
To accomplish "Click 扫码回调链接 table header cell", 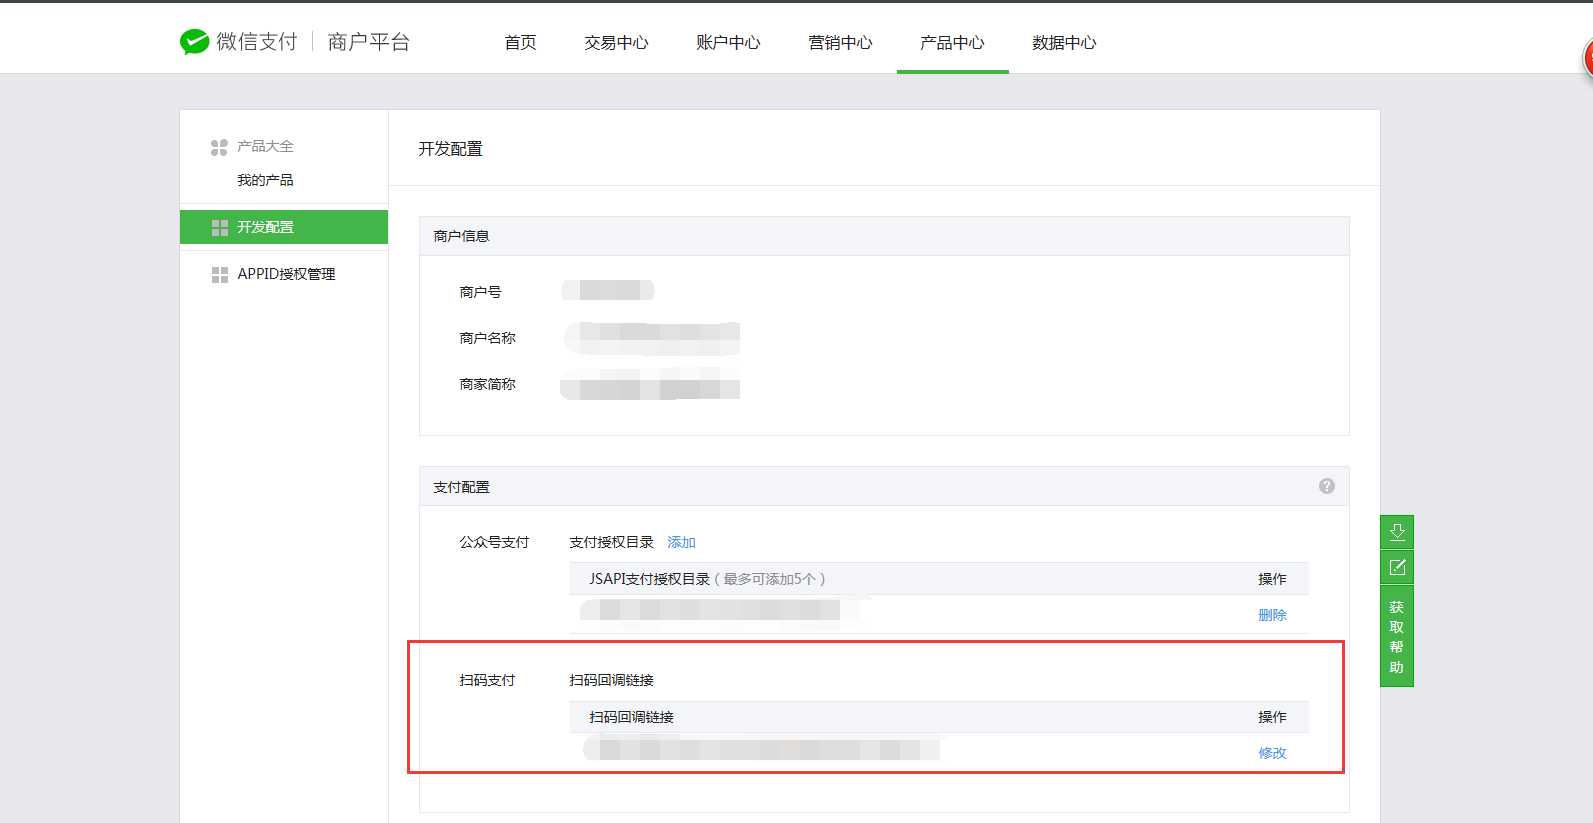I will click(631, 717).
